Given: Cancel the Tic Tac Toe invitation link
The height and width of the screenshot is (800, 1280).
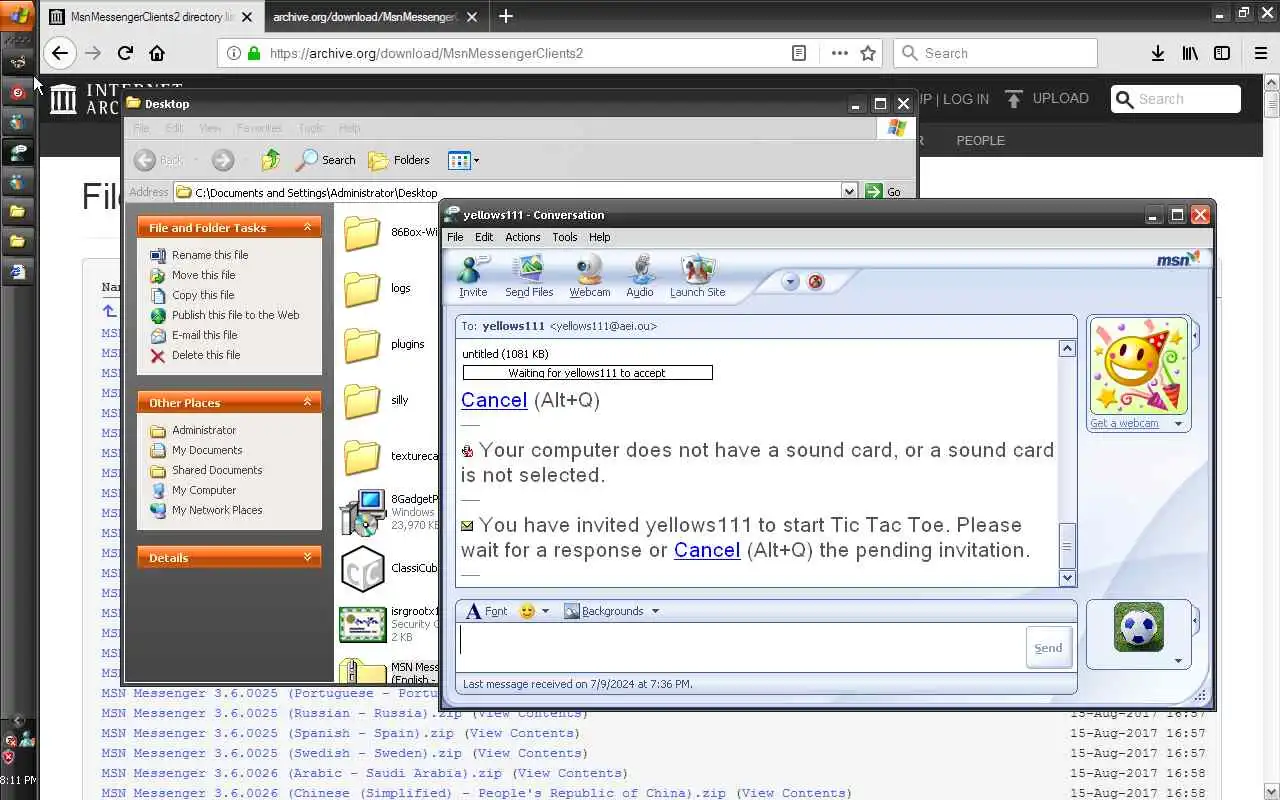Looking at the screenshot, I should [707, 550].
